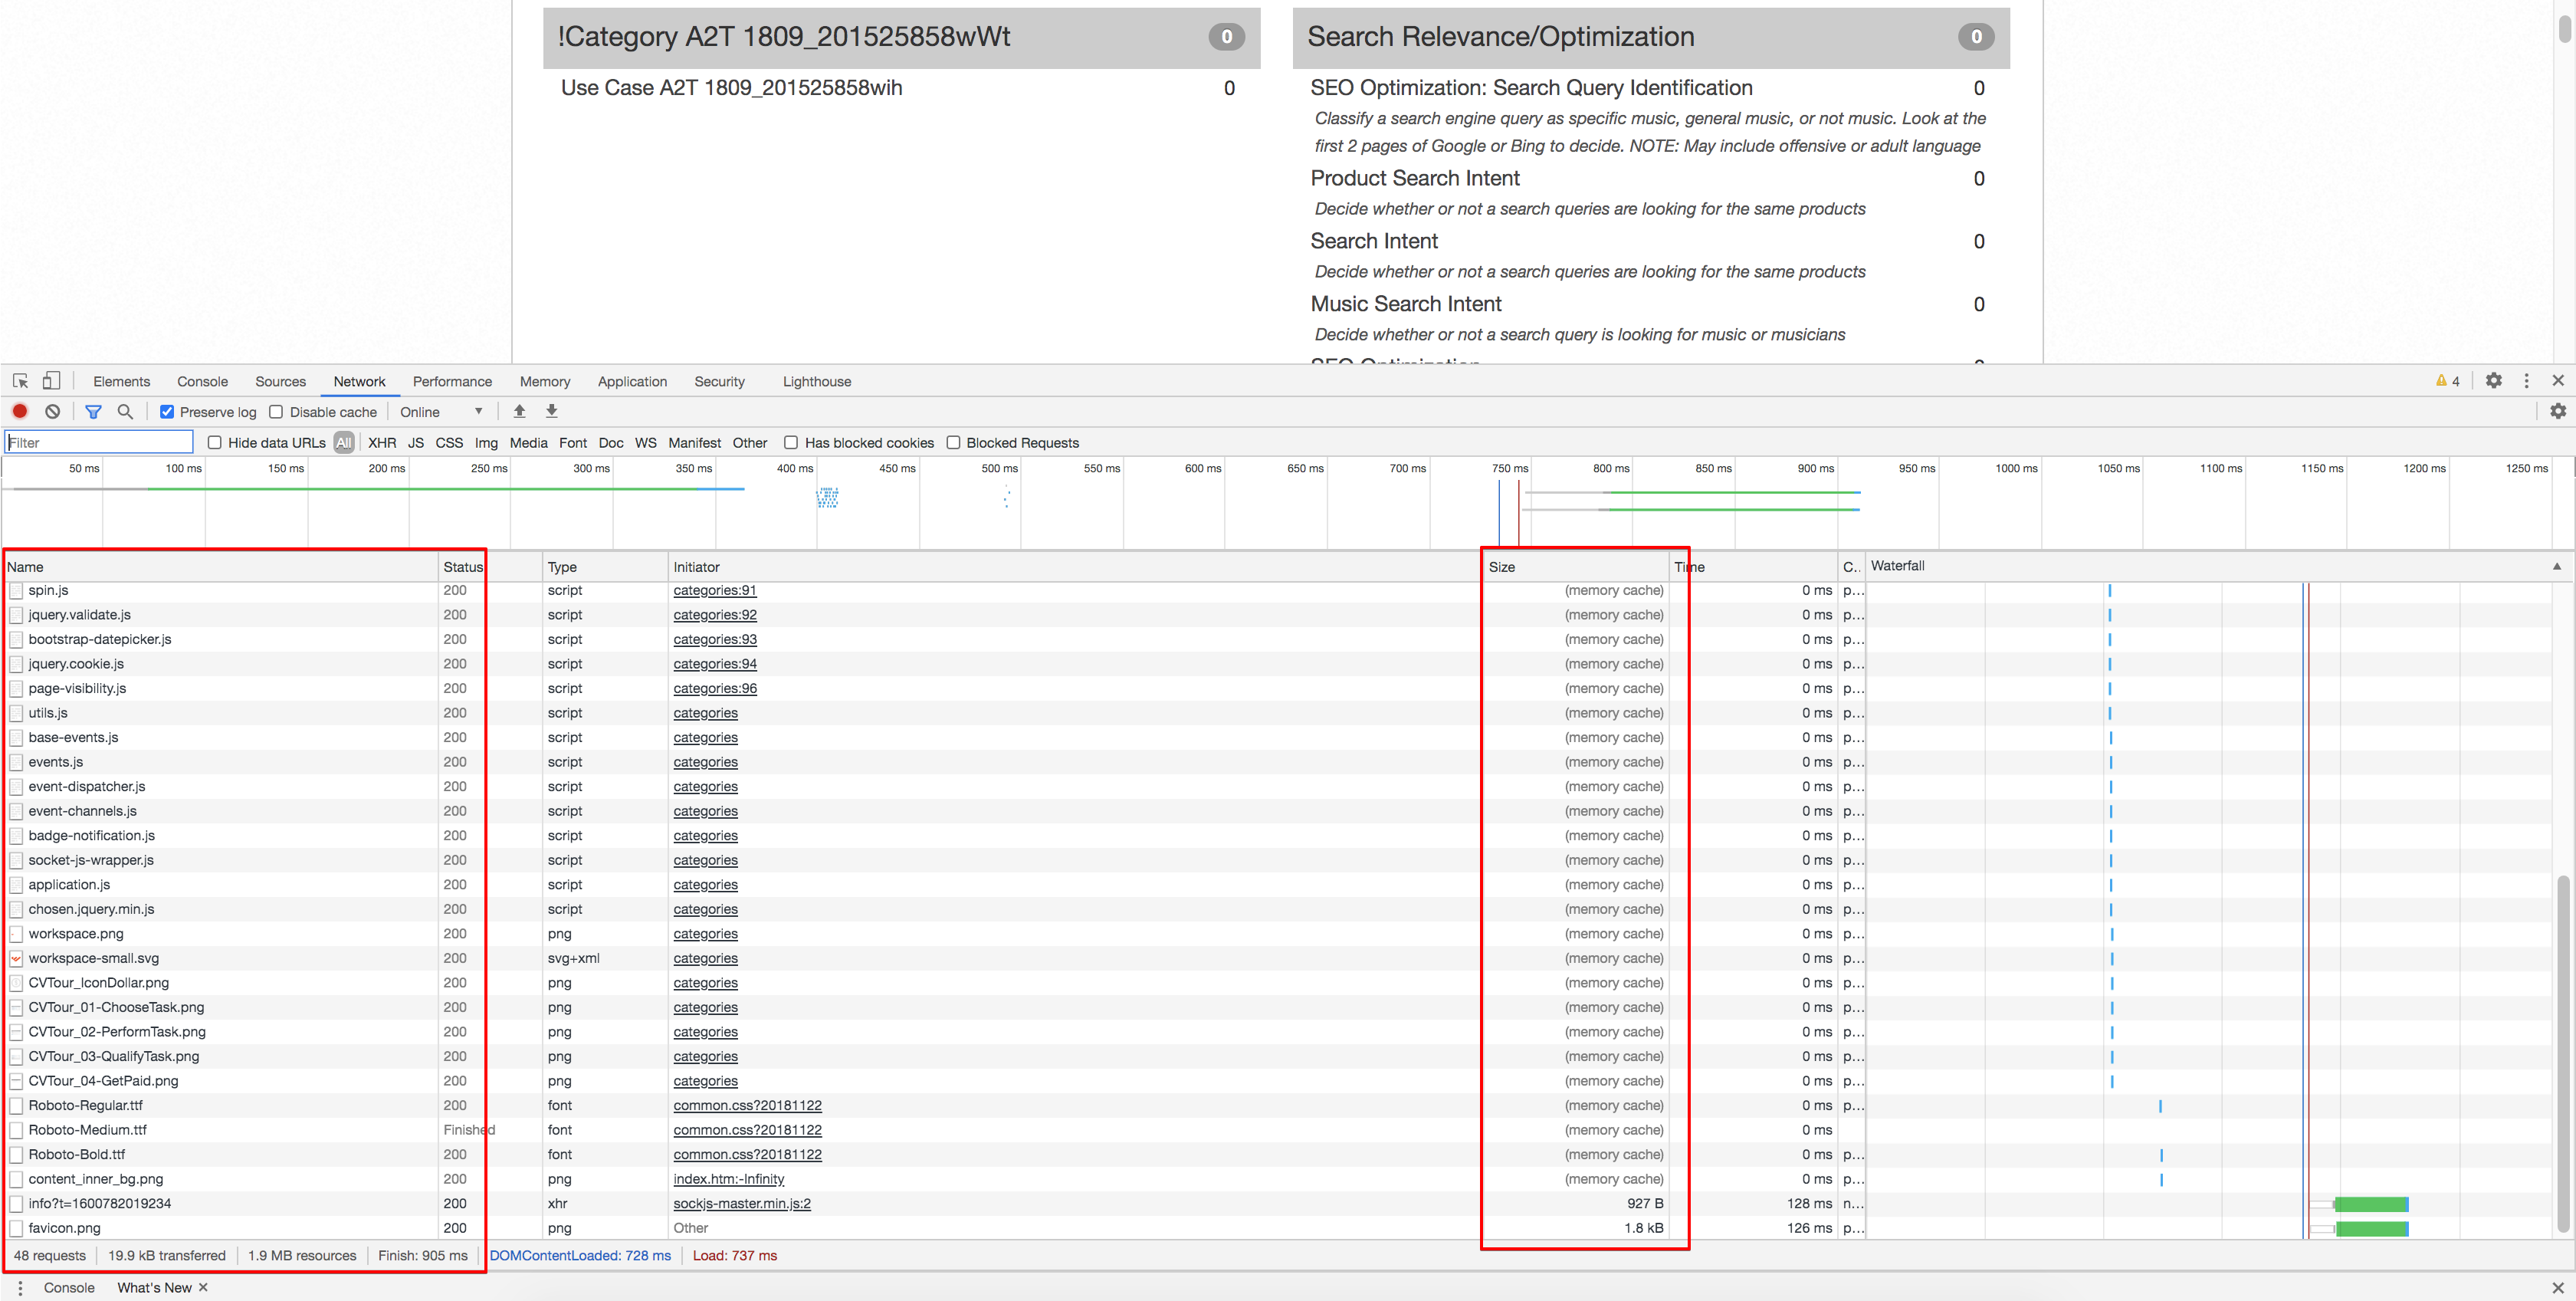This screenshot has width=2576, height=1301.
Task: Click Use Case A2T 1809_201525858wih entry
Action: pyautogui.click(x=731, y=88)
